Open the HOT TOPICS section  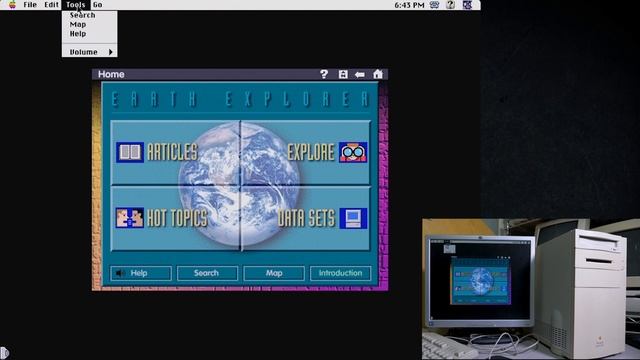[177, 218]
